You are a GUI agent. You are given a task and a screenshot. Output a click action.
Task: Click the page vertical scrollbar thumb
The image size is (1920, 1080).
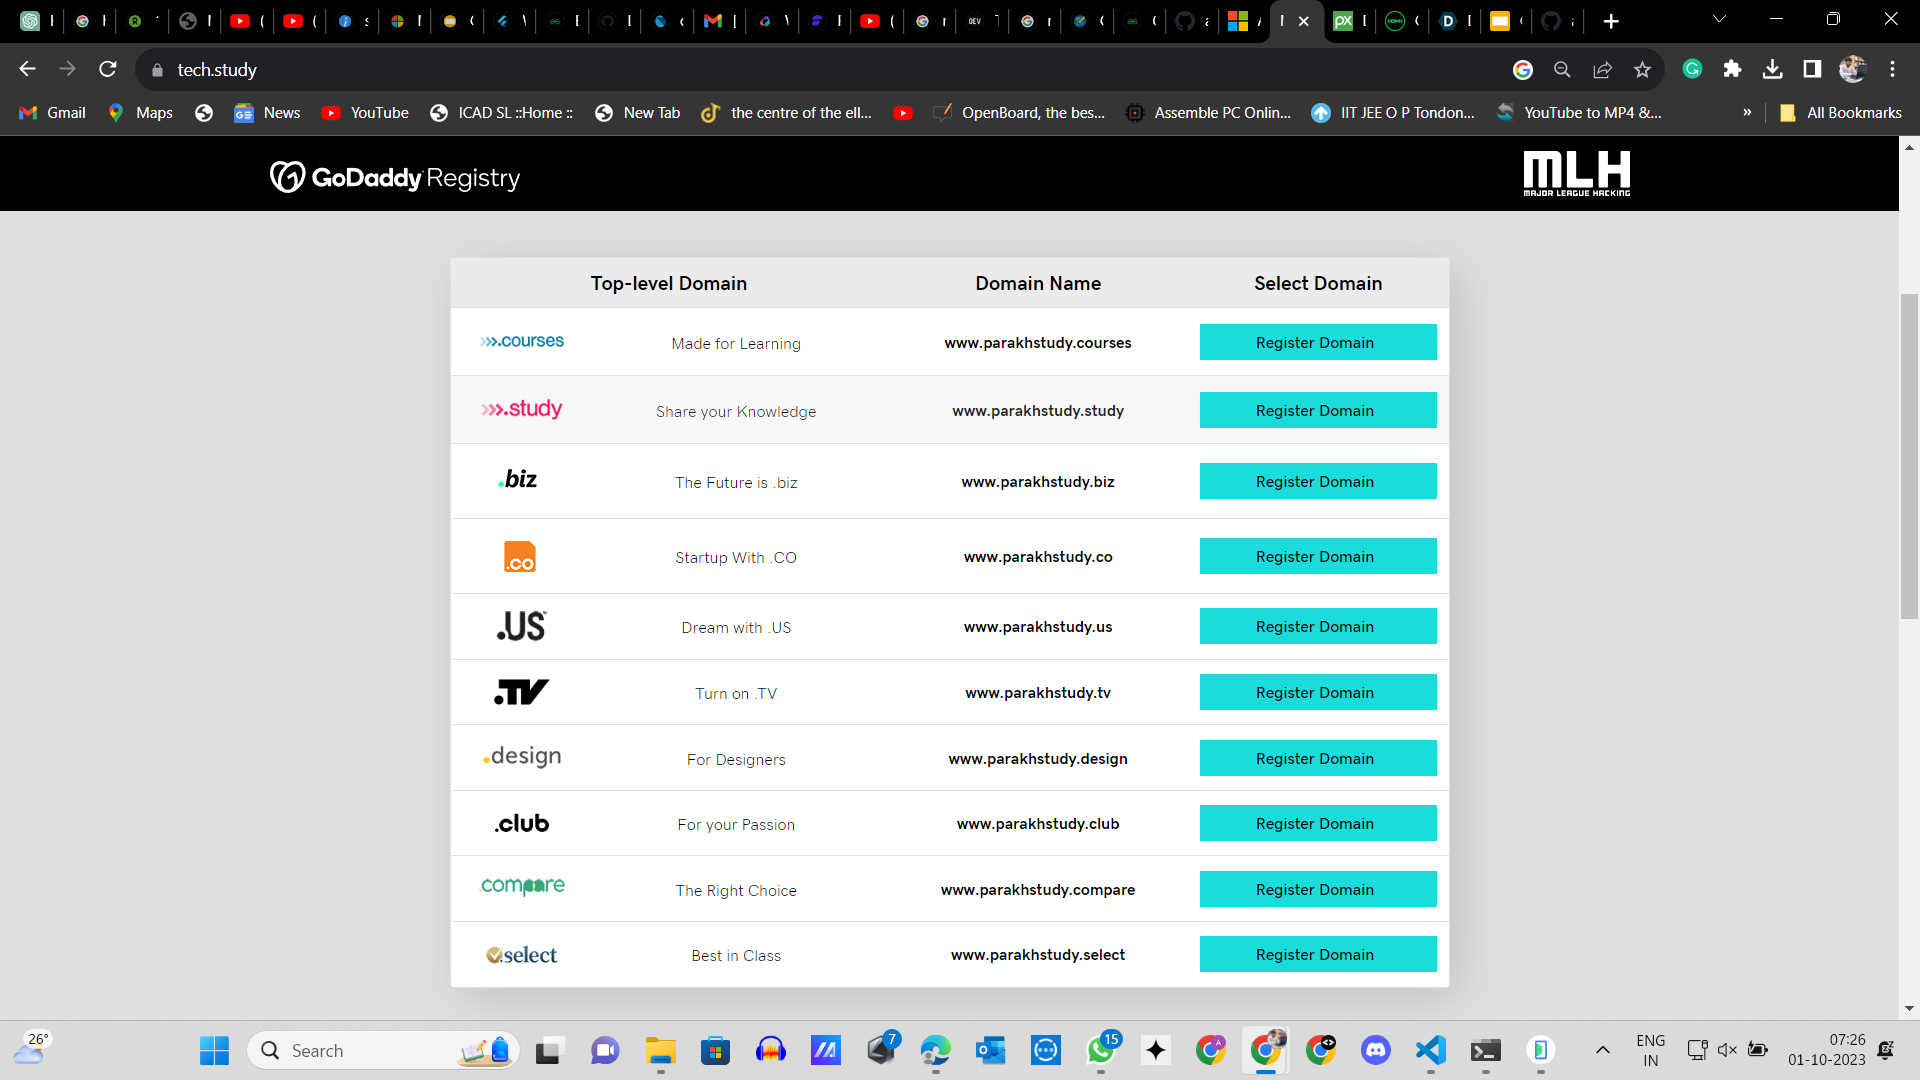[x=1909, y=455]
